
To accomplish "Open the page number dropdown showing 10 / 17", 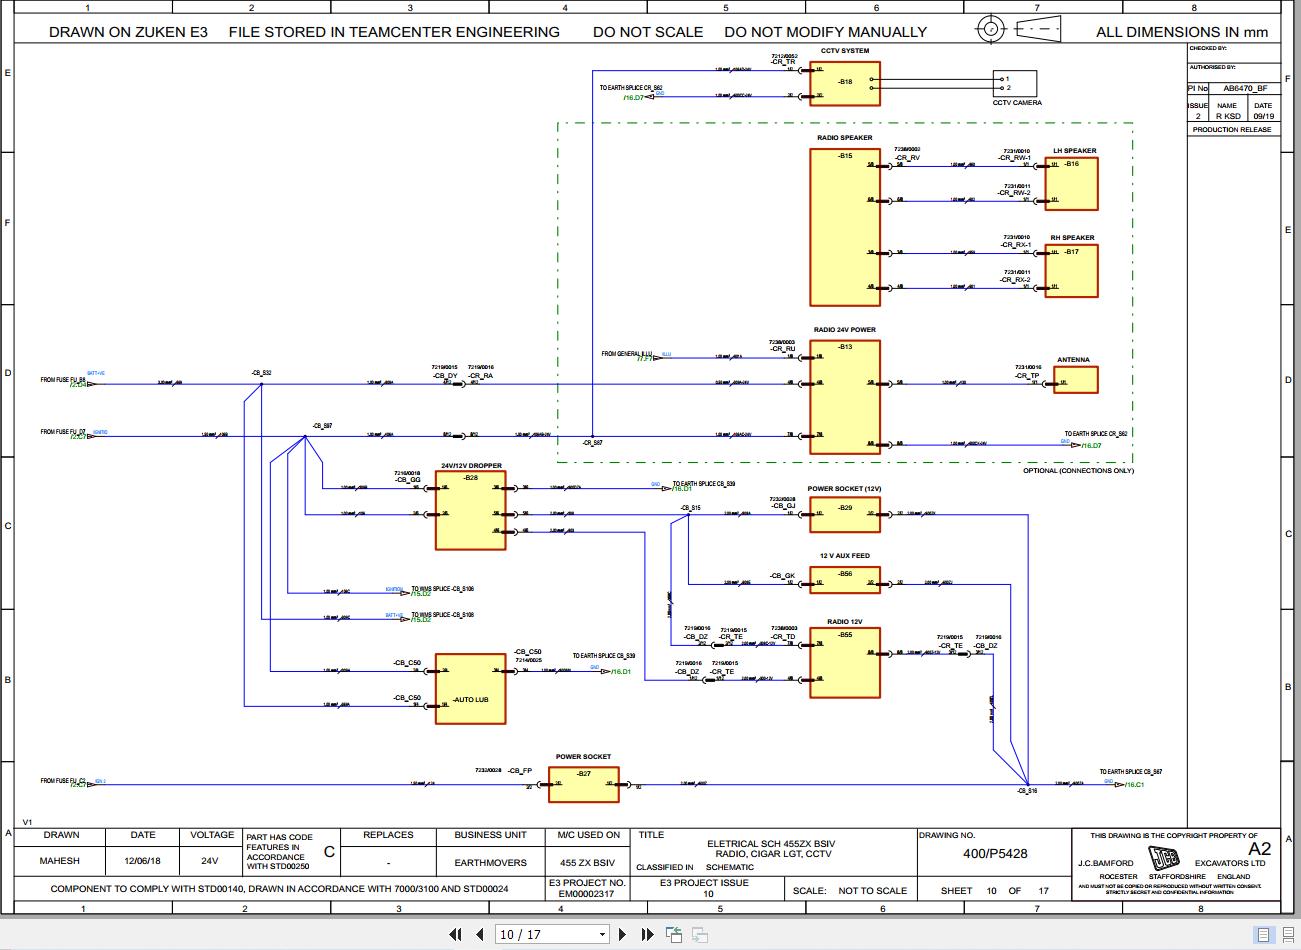I will pos(599,934).
